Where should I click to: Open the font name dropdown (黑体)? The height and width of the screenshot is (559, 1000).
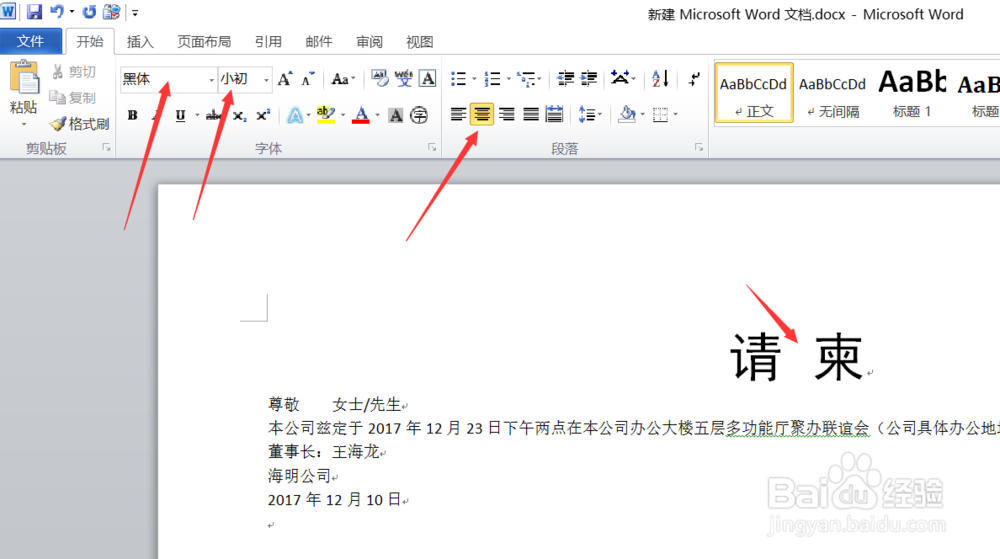tap(211, 80)
